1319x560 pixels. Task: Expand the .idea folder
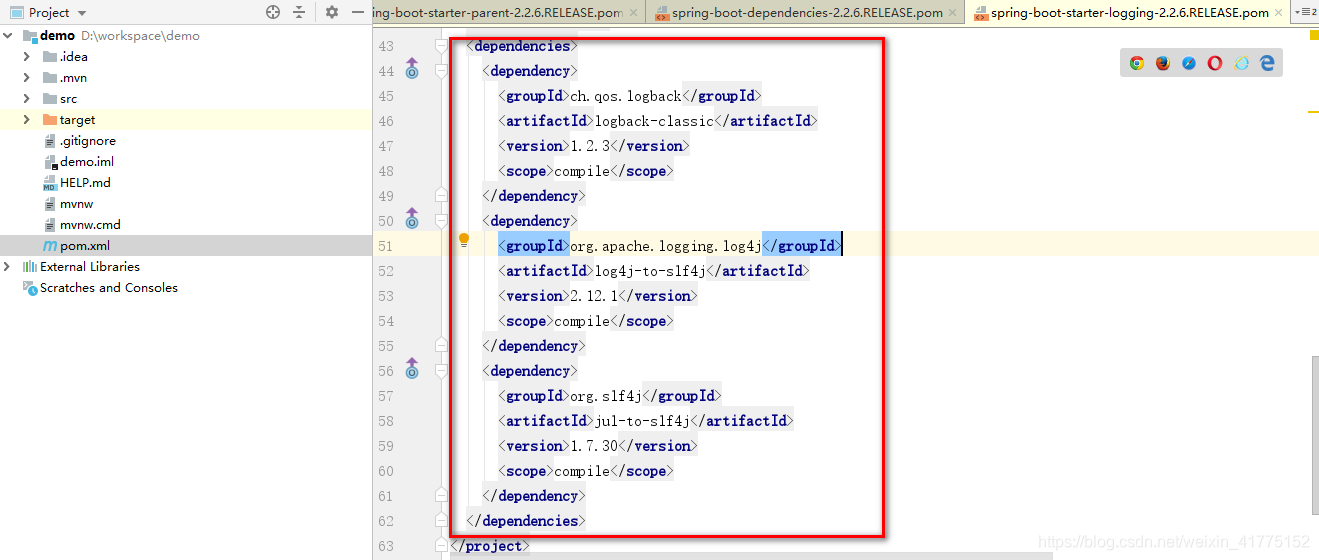(27, 56)
